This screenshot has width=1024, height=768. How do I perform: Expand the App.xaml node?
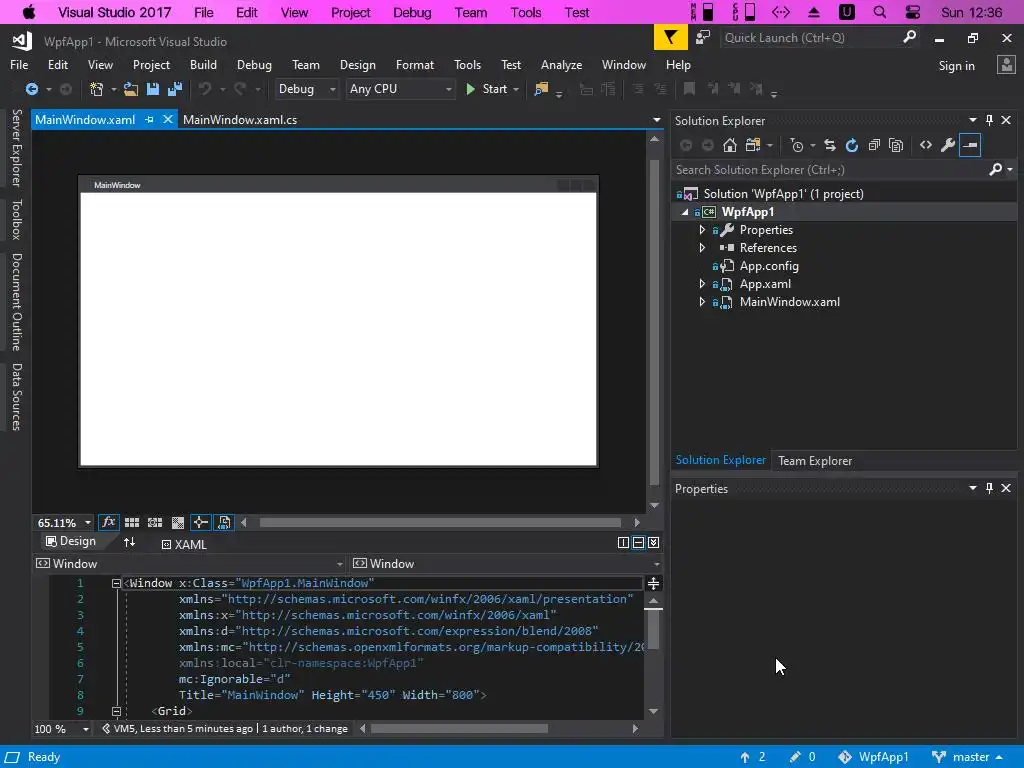click(x=702, y=284)
